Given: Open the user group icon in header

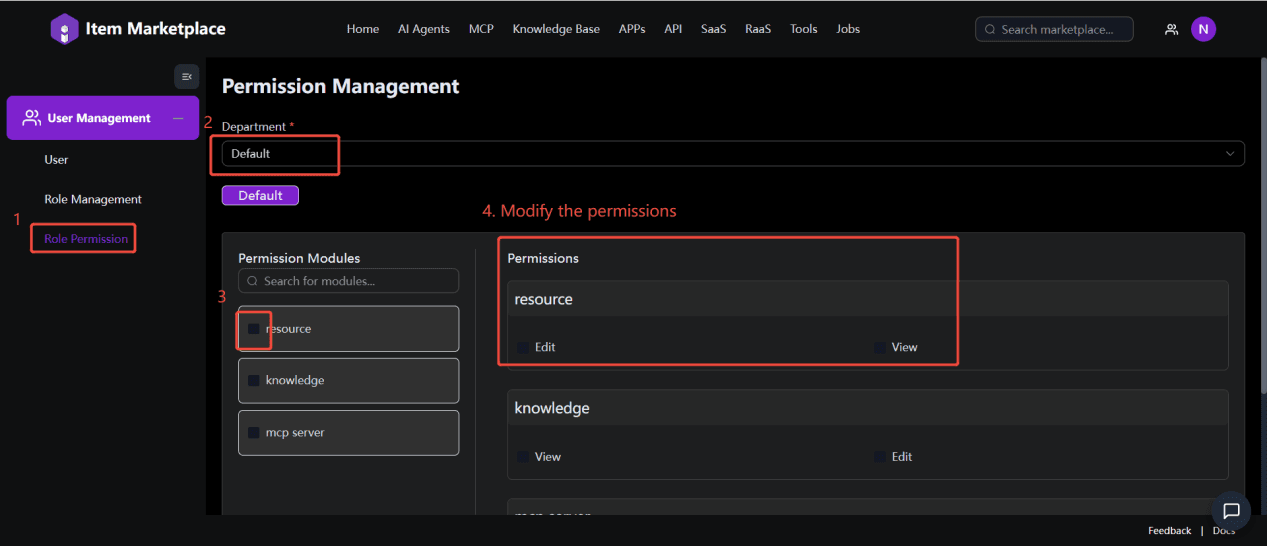Looking at the screenshot, I should (1171, 30).
